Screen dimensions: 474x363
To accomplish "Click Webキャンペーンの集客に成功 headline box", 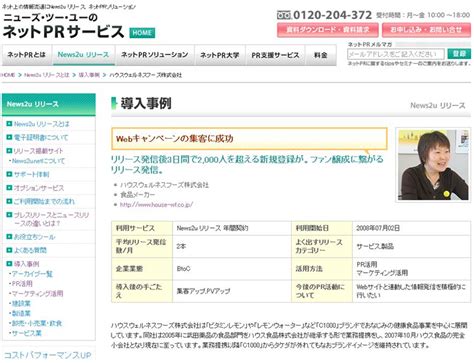I will [249, 139].
